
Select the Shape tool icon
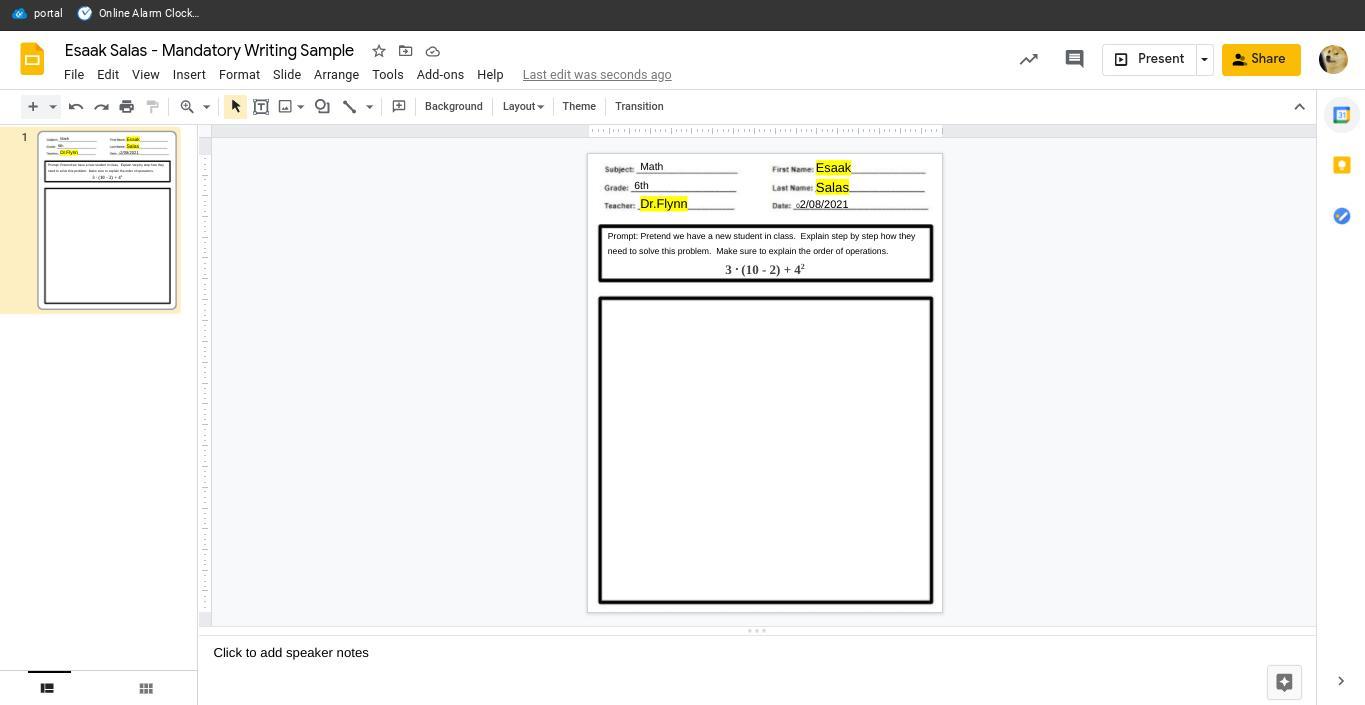click(x=322, y=106)
